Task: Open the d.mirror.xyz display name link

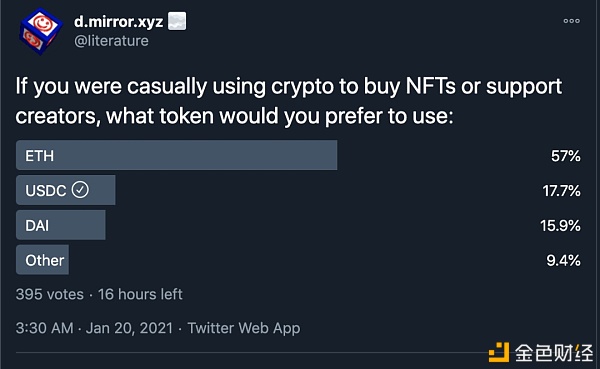Action: (x=119, y=22)
